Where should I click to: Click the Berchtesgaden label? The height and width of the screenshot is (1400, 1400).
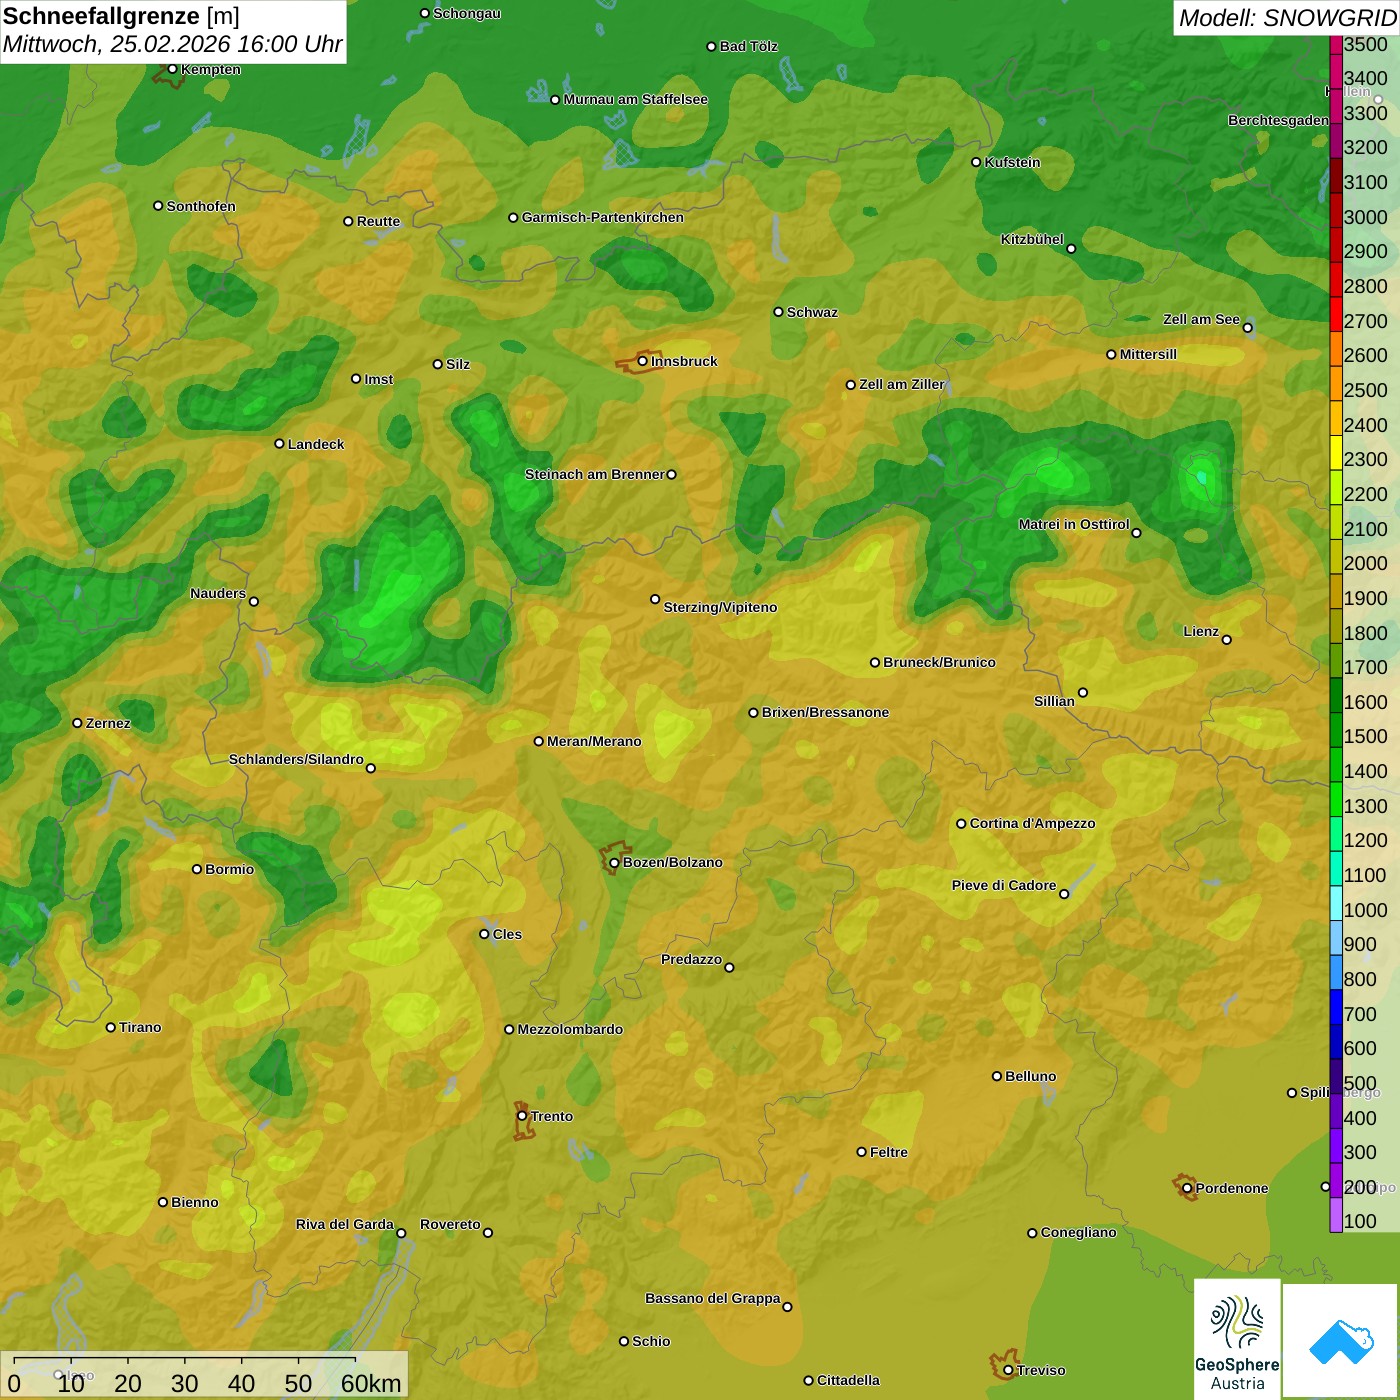coord(1278,120)
